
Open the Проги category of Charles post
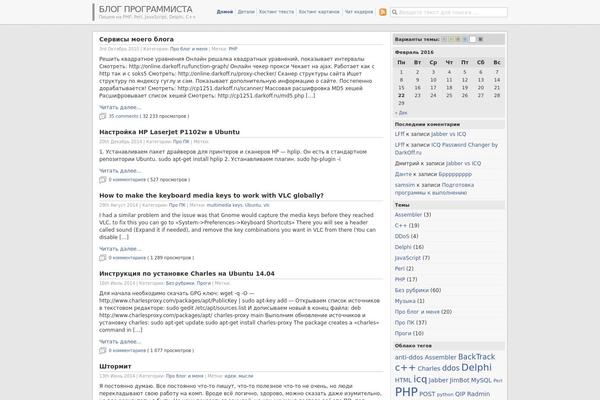(x=204, y=283)
